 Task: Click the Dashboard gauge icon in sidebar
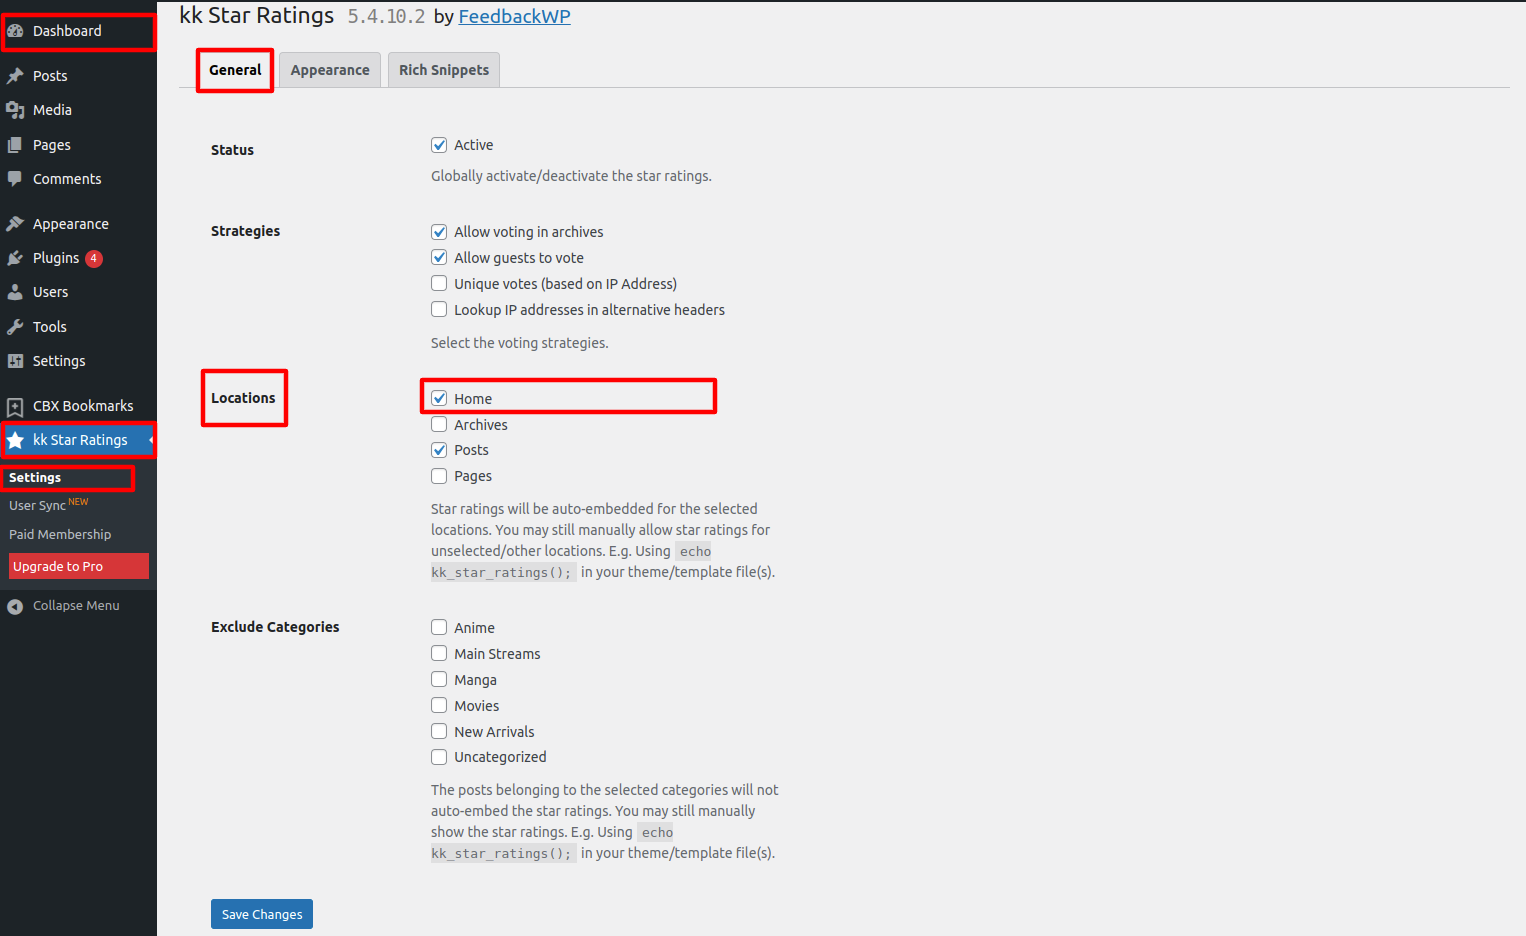pos(16,31)
